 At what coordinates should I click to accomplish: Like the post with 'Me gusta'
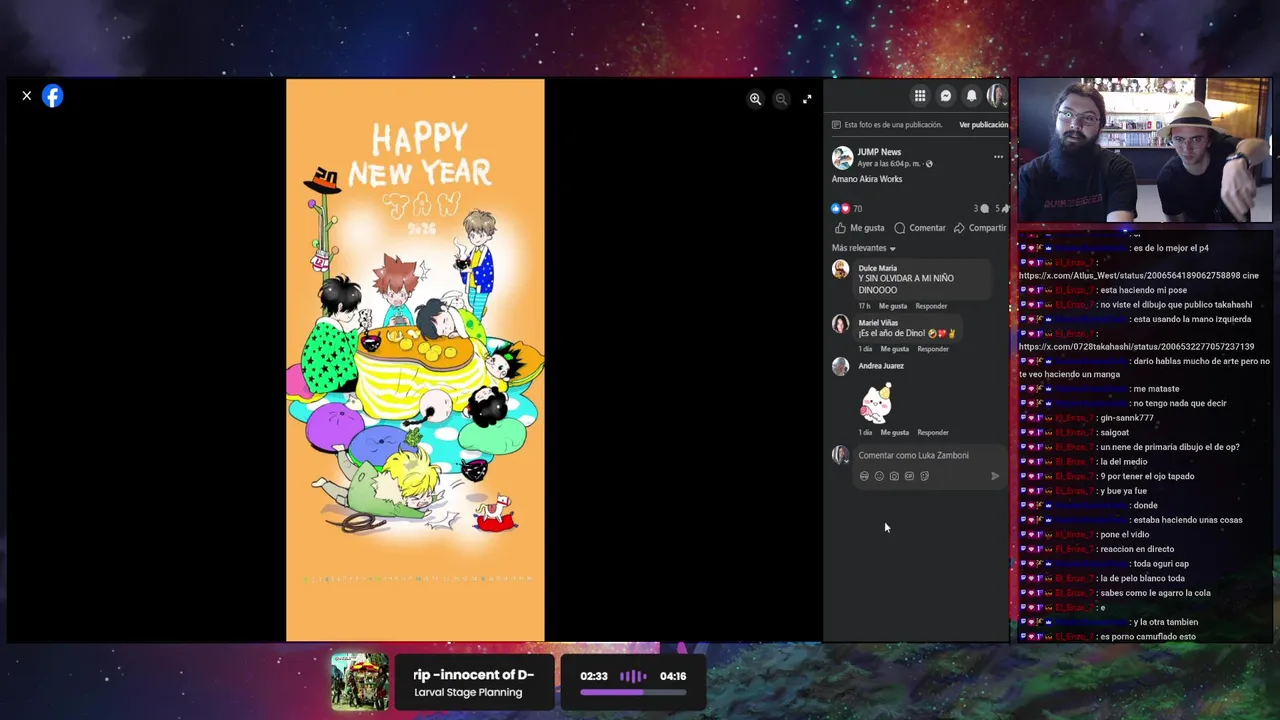[860, 228]
